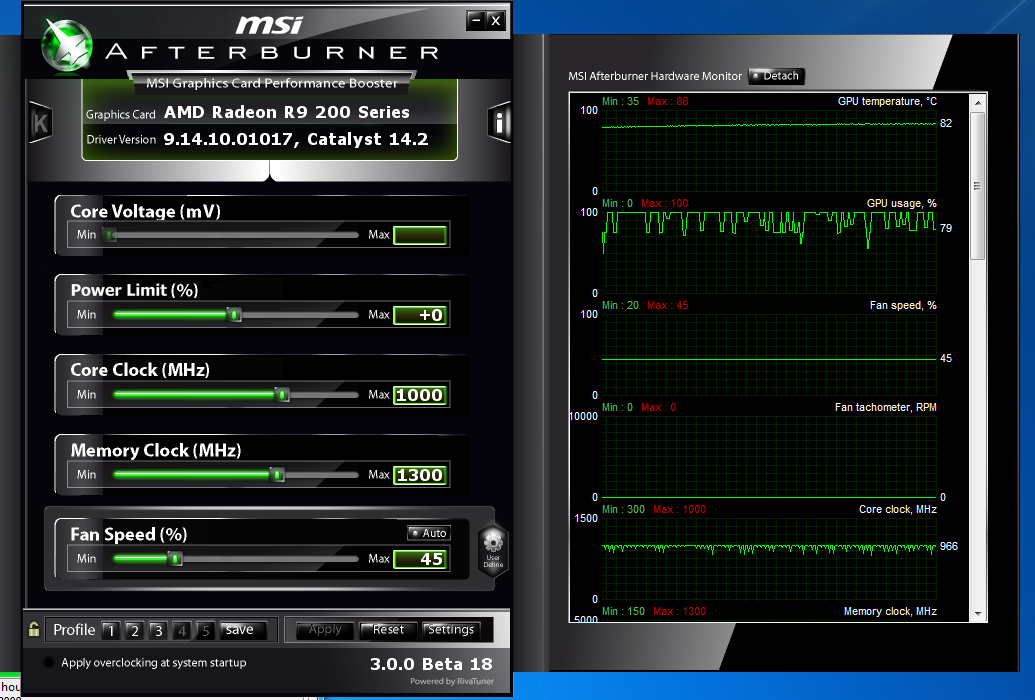This screenshot has width=1035, height=700.
Task: Select profile slot 2
Action: pos(134,631)
